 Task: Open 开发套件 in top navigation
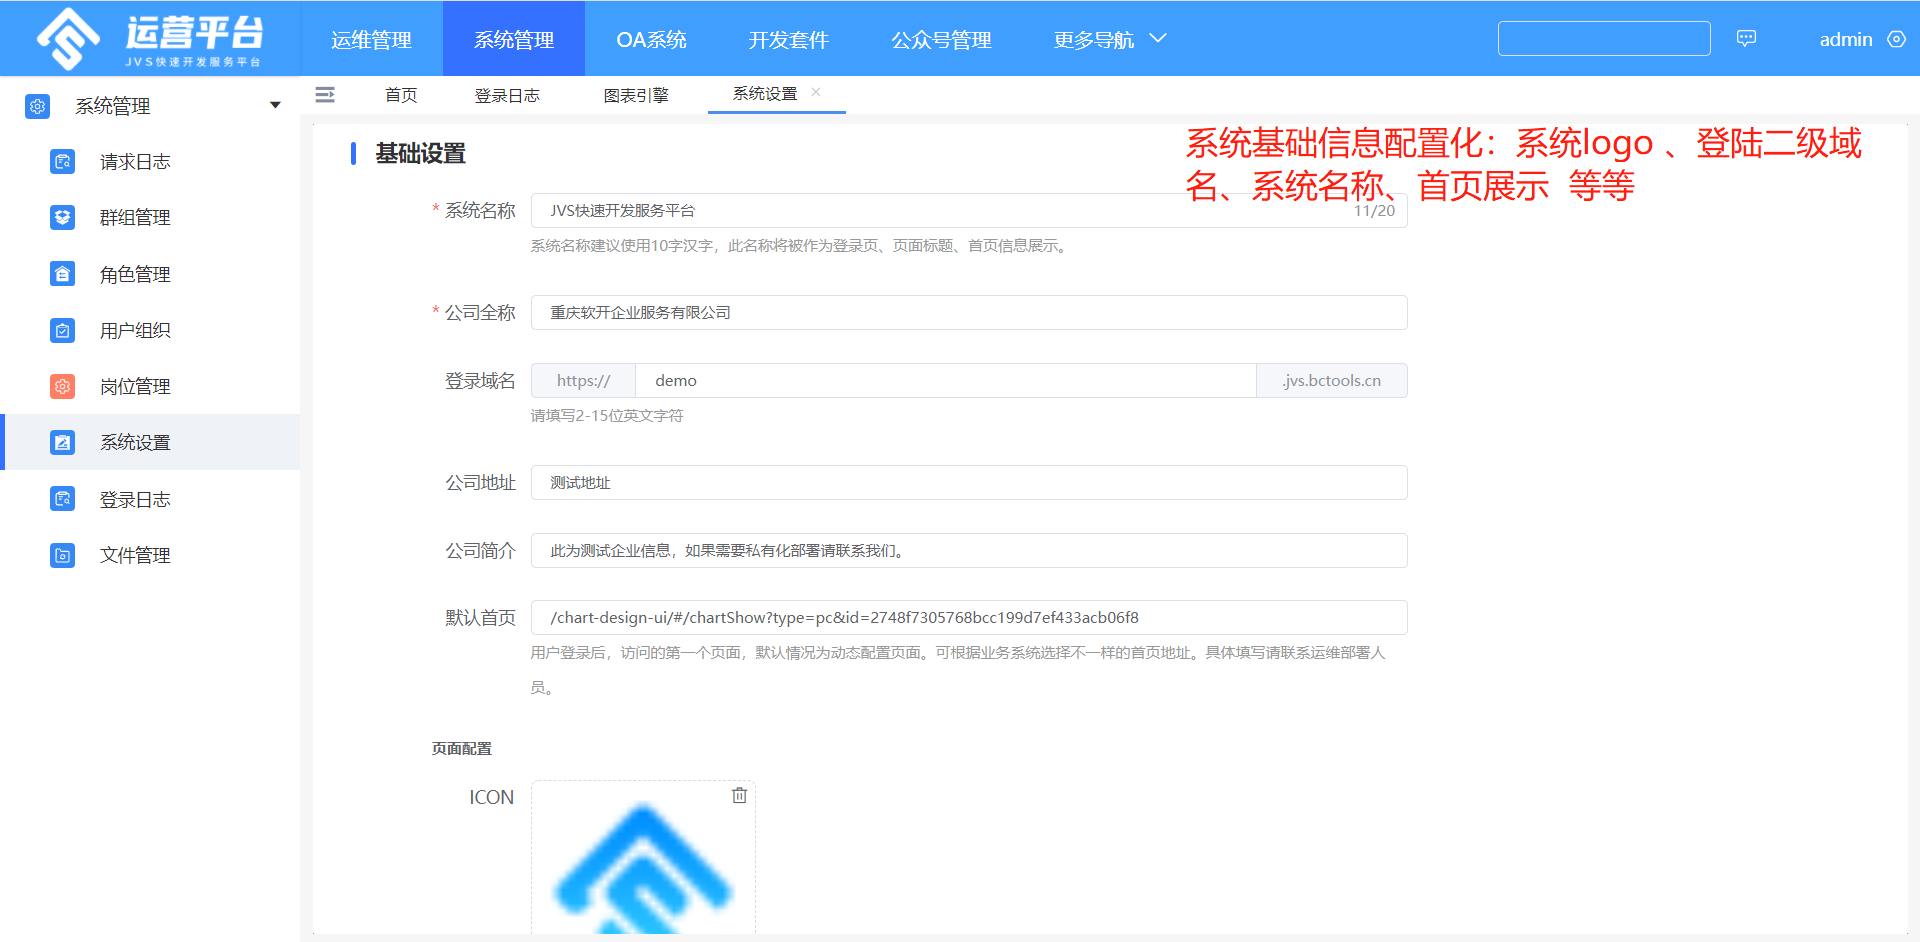click(788, 39)
